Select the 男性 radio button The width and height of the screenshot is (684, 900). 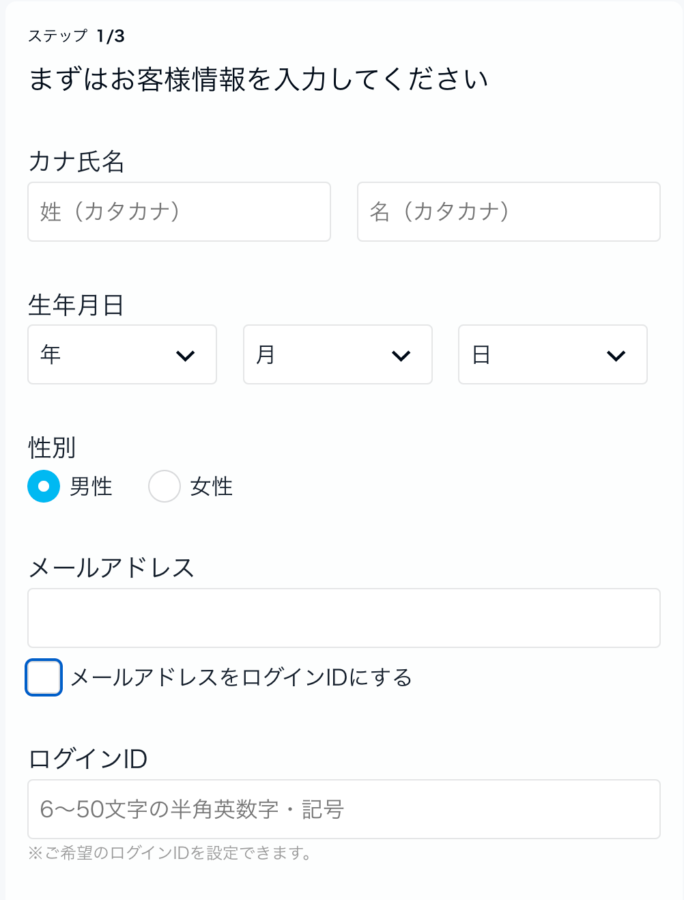coord(44,487)
